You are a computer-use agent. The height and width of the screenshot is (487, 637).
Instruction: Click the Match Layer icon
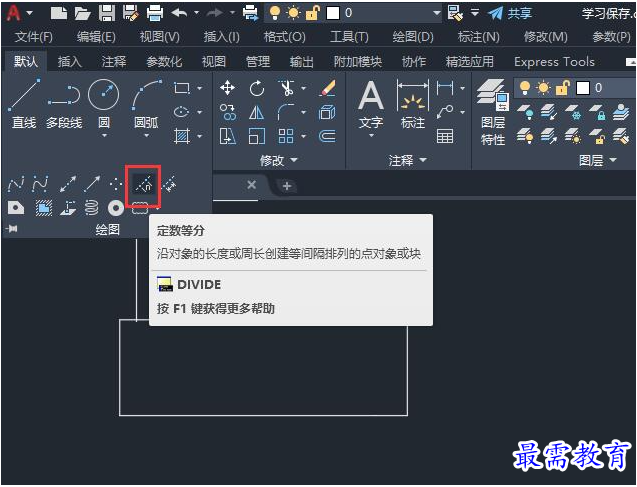[x=621, y=136]
